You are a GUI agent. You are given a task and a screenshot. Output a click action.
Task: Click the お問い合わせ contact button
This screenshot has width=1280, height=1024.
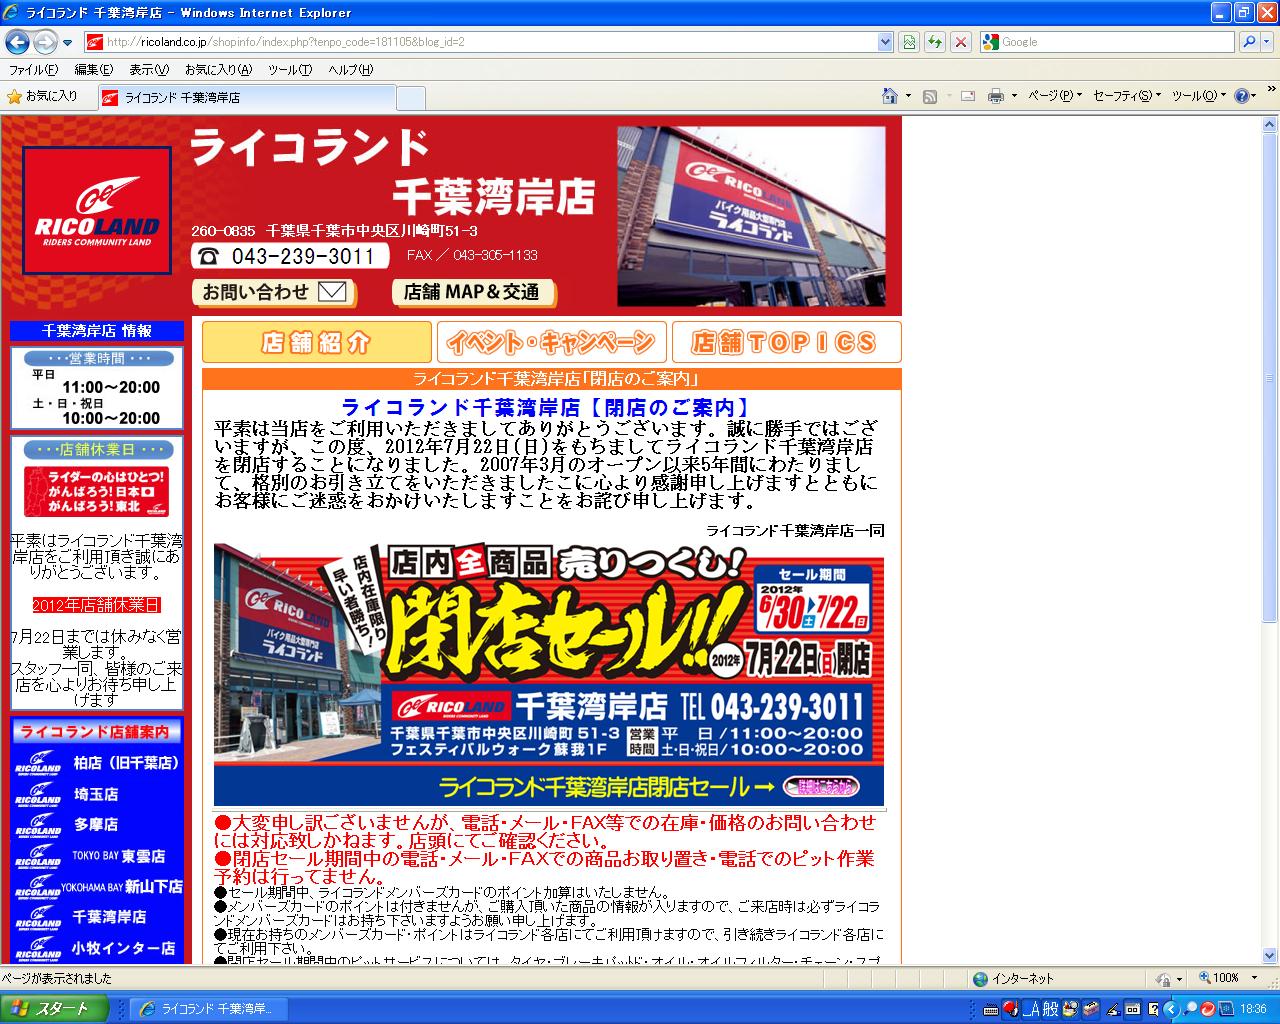(x=274, y=292)
